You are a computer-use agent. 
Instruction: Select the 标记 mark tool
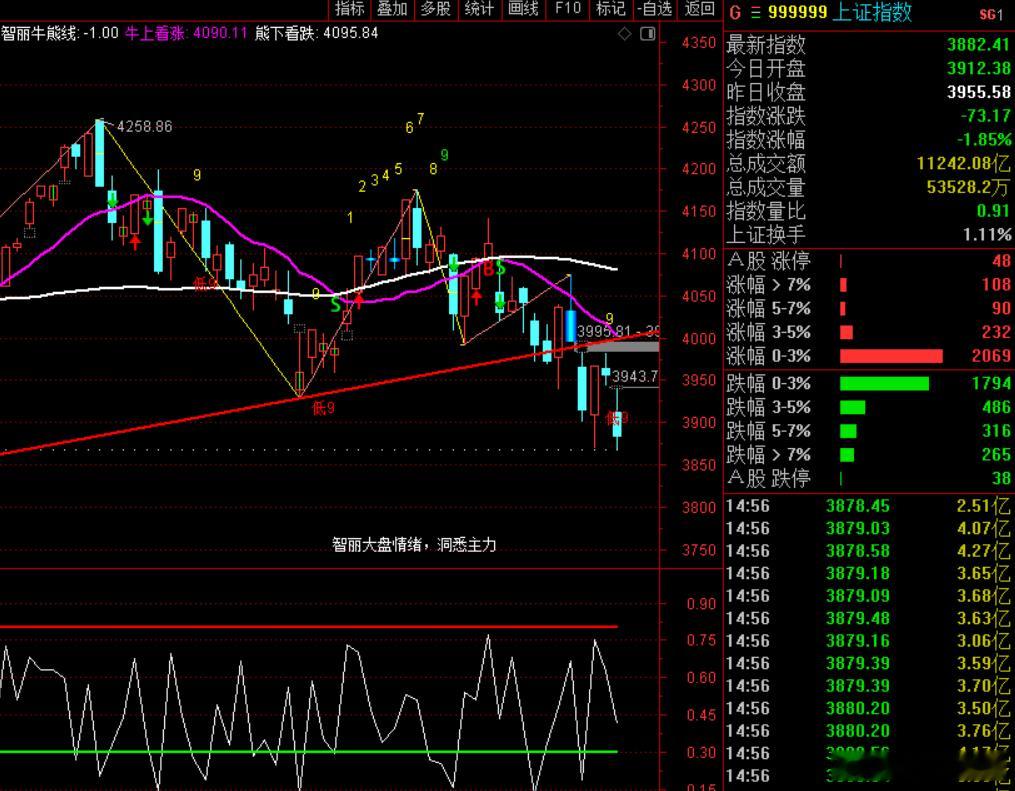coord(611,8)
